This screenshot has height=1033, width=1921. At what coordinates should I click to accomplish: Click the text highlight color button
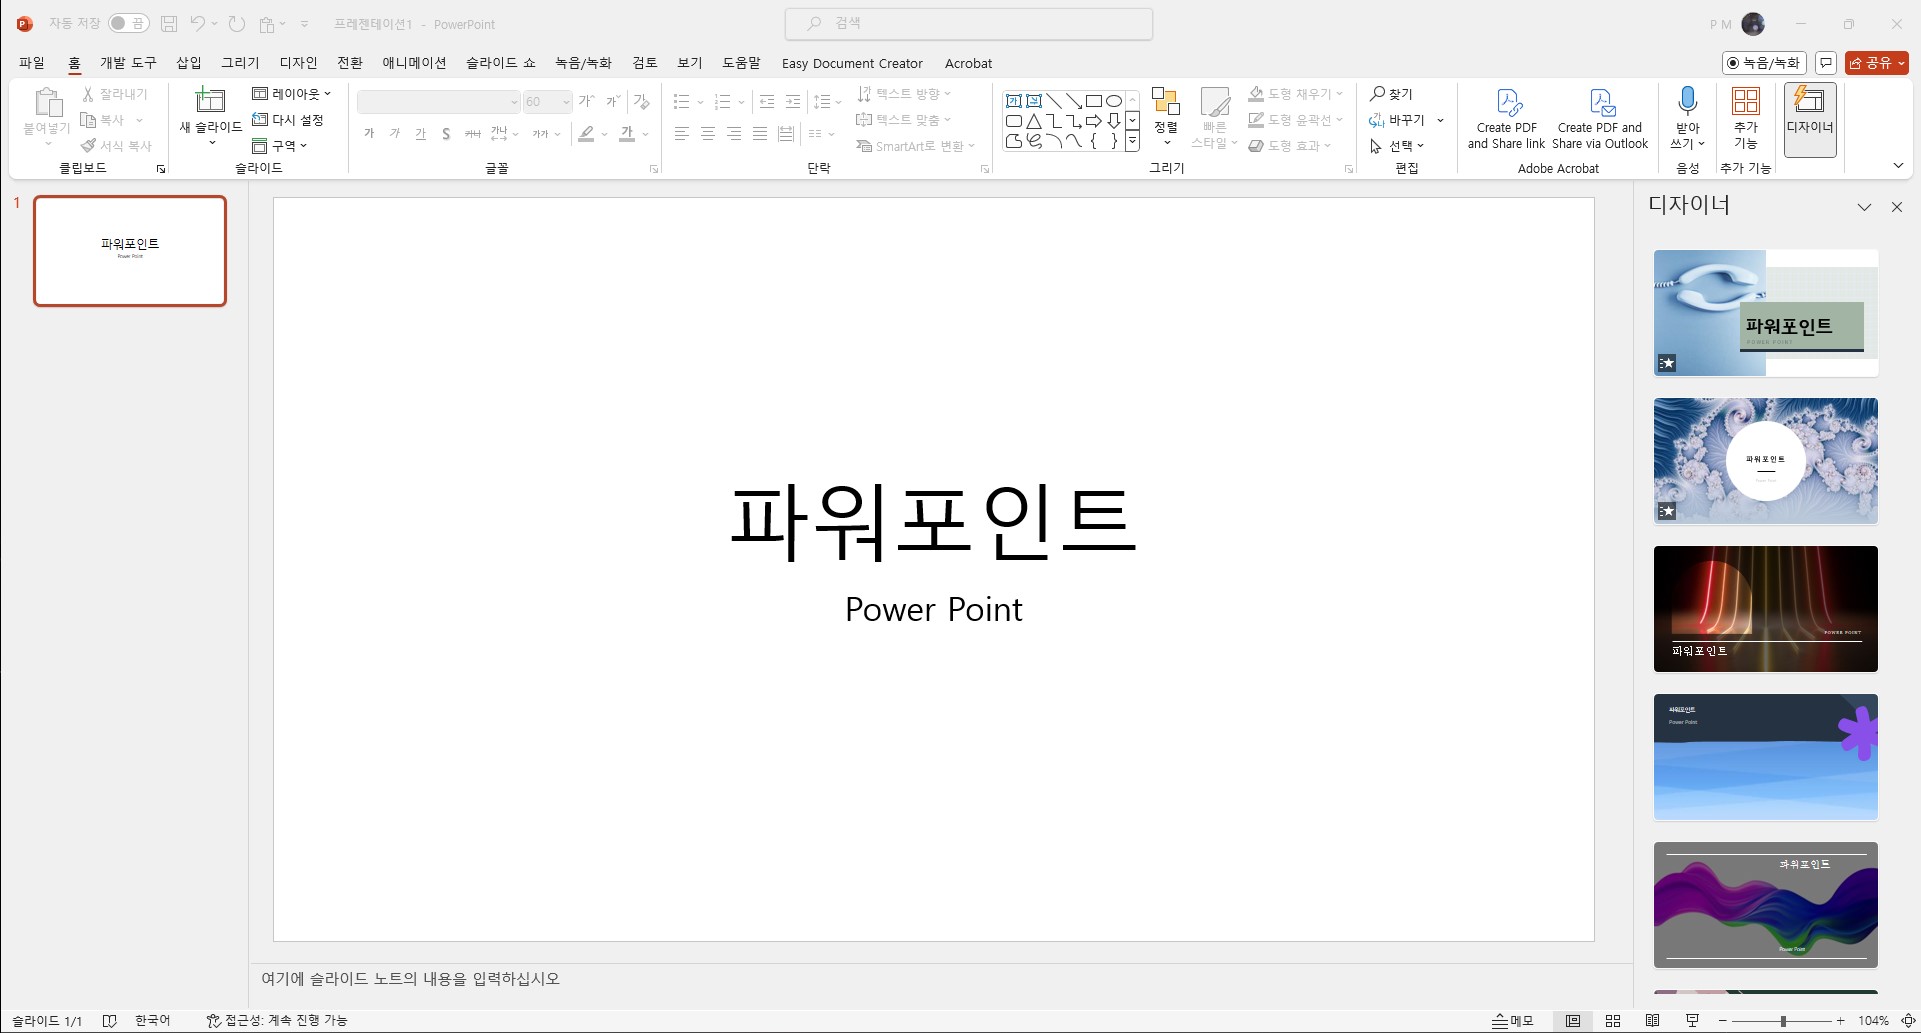pos(587,133)
